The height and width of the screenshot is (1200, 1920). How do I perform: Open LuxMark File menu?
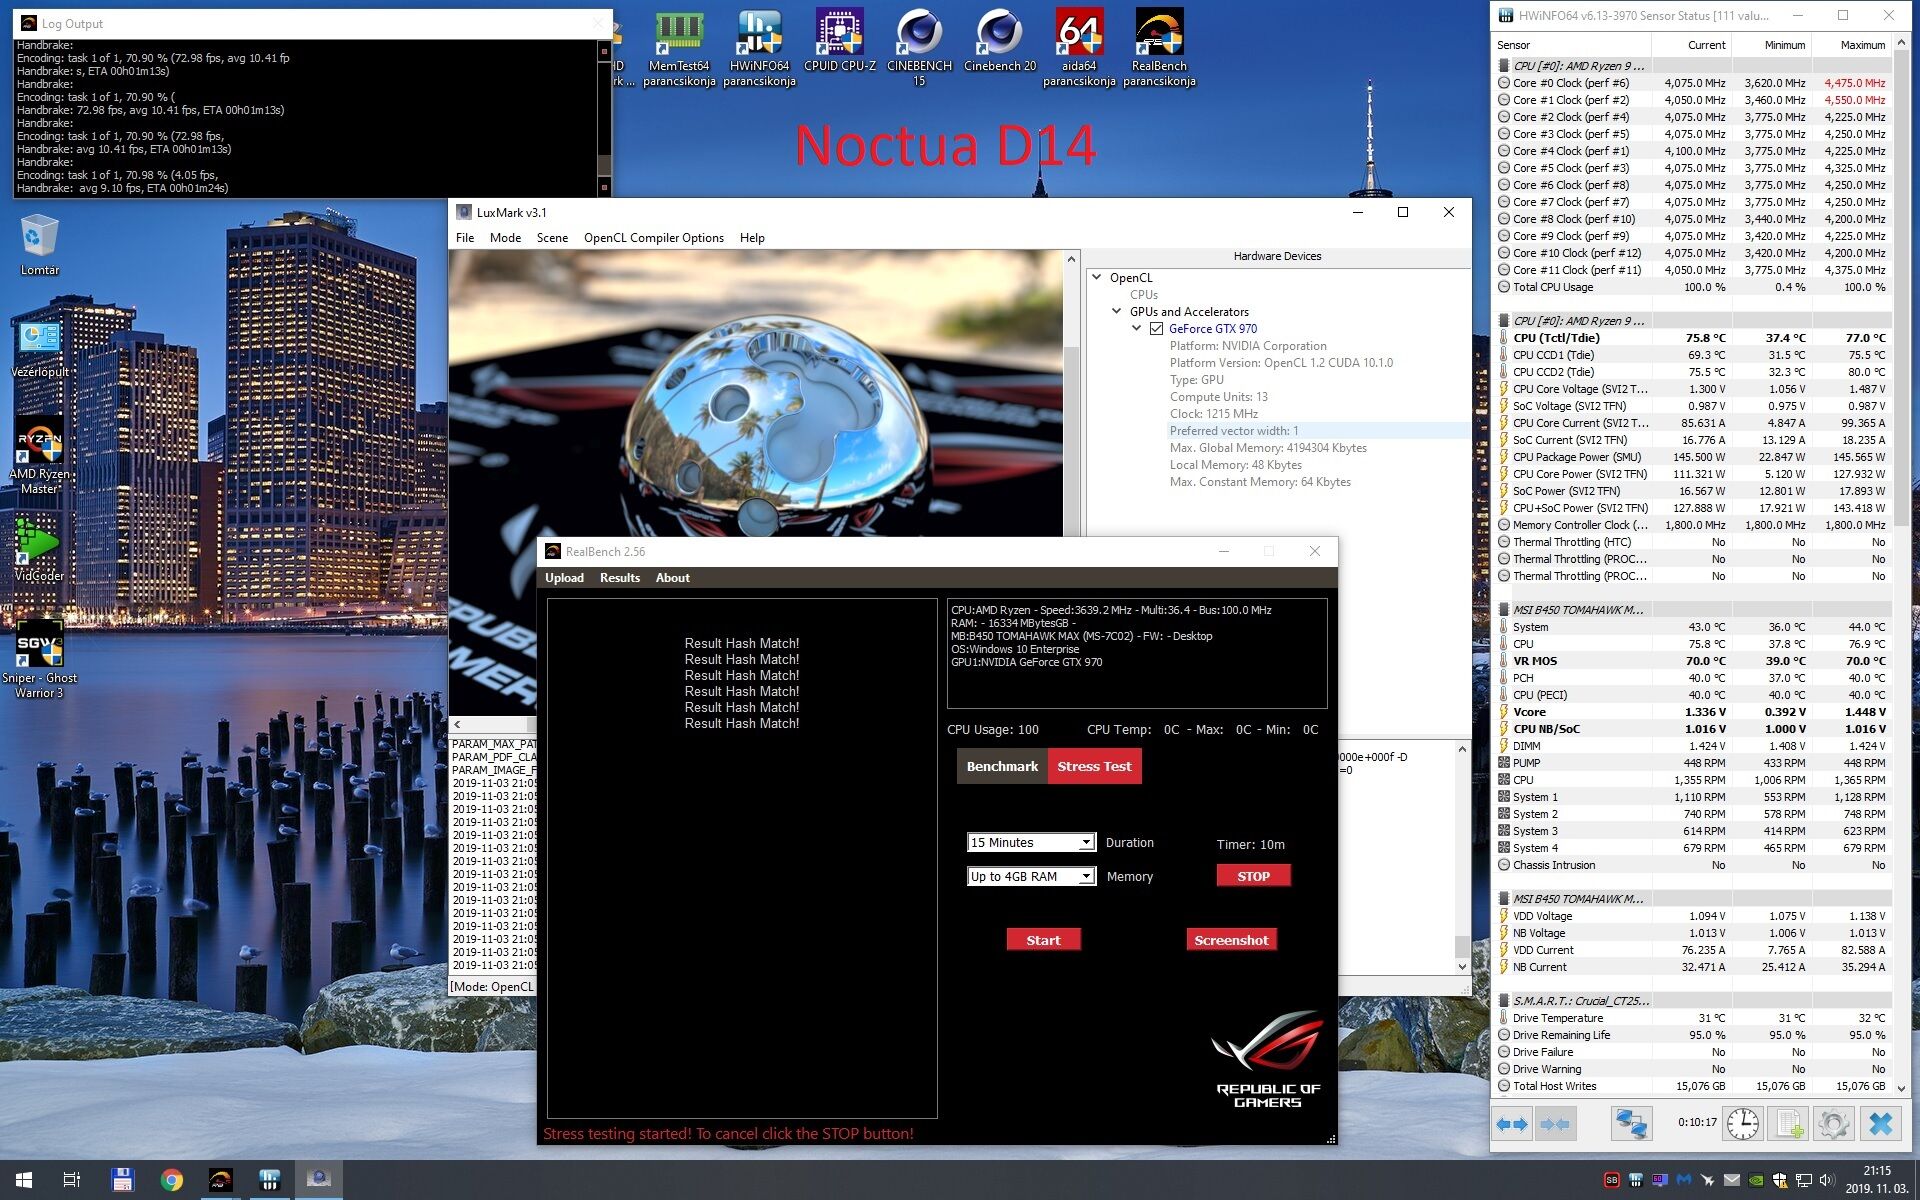[465, 238]
